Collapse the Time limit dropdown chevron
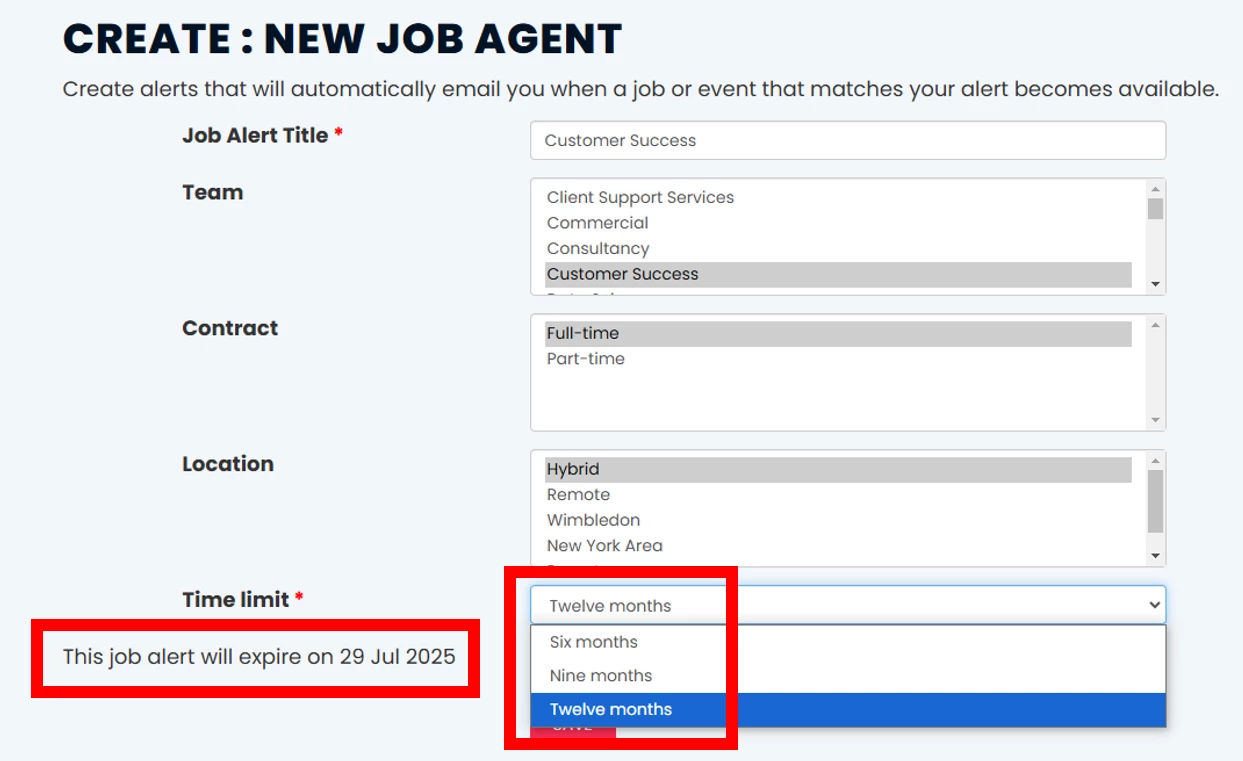Image resolution: width=1243 pixels, height=761 pixels. point(1155,605)
